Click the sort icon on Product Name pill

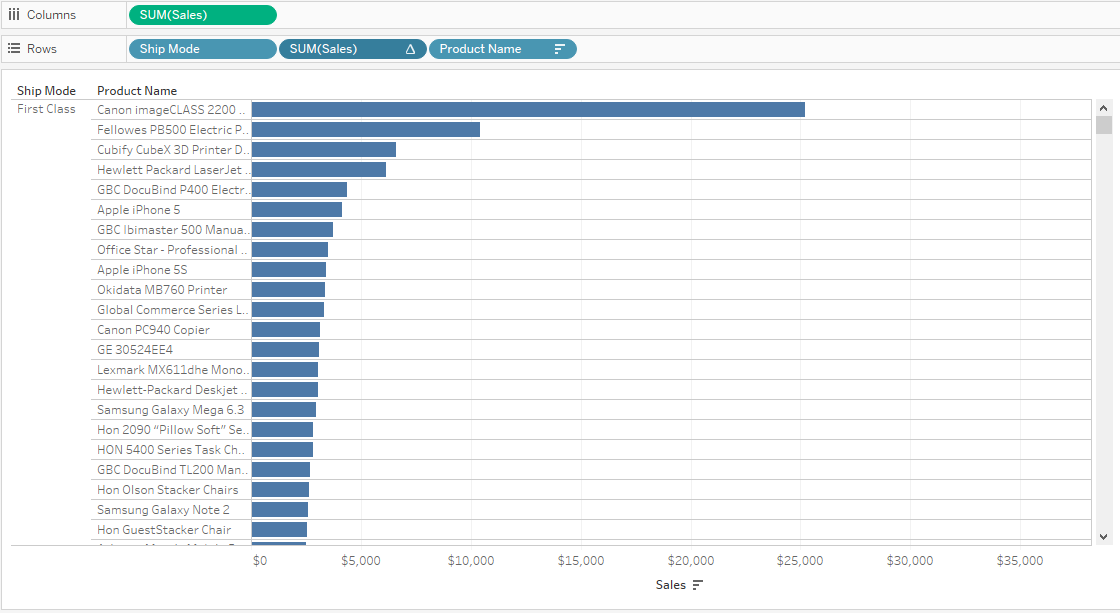click(560, 49)
